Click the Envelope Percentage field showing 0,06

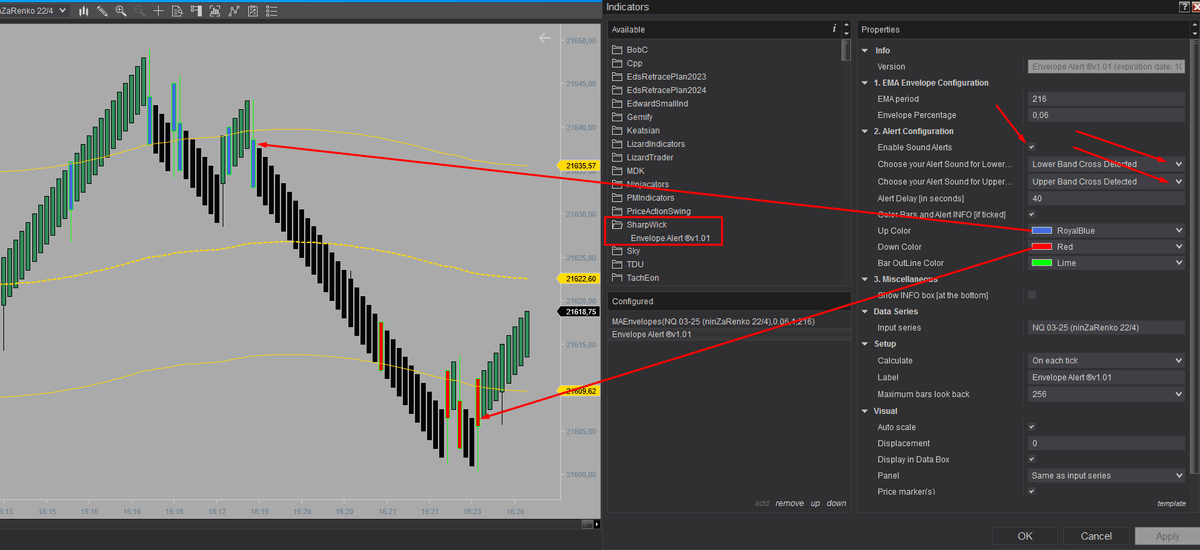[1106, 115]
